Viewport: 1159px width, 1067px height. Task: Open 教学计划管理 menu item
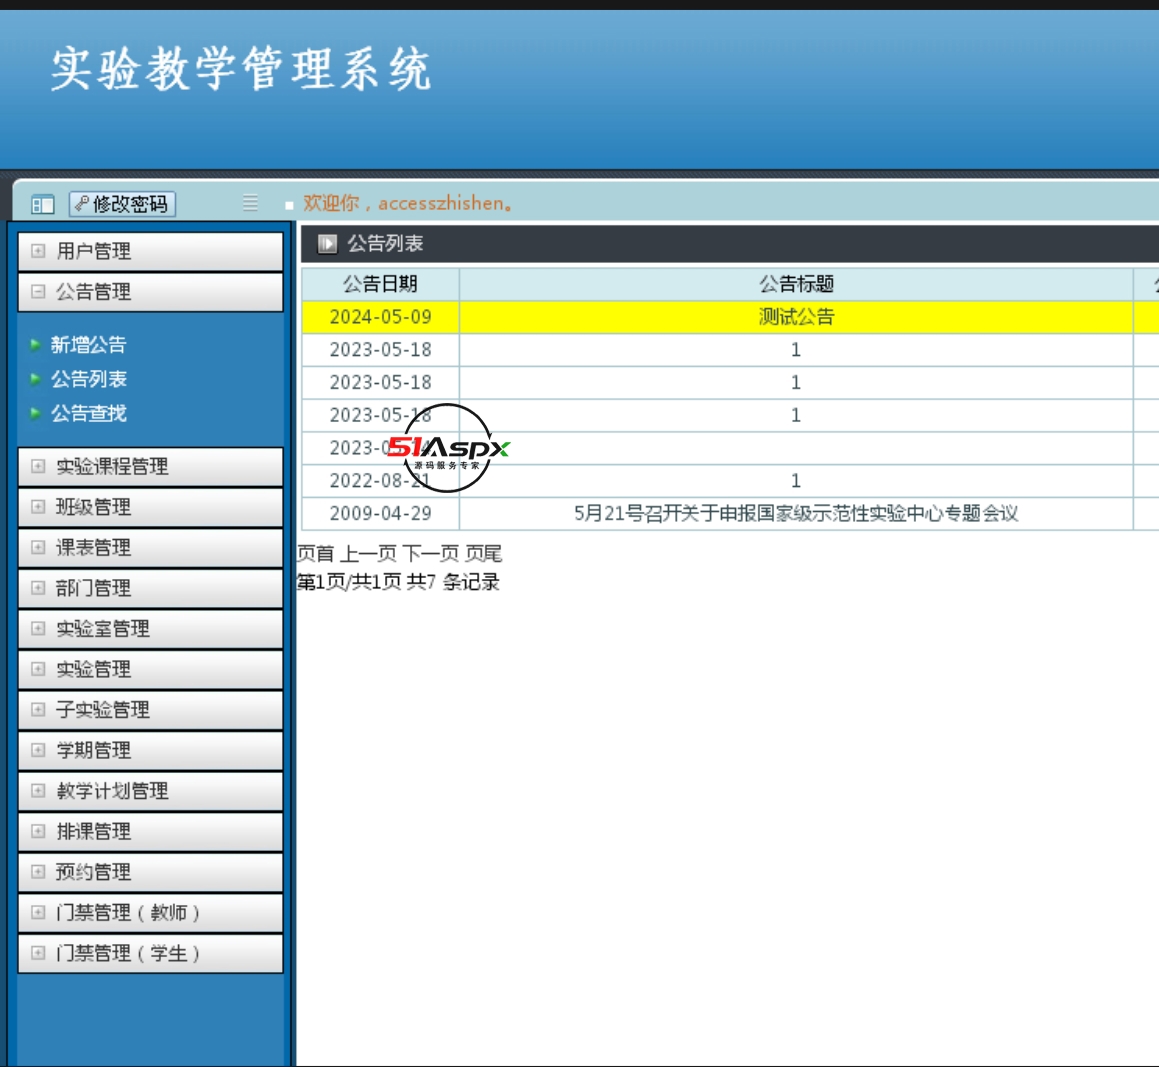tap(151, 791)
